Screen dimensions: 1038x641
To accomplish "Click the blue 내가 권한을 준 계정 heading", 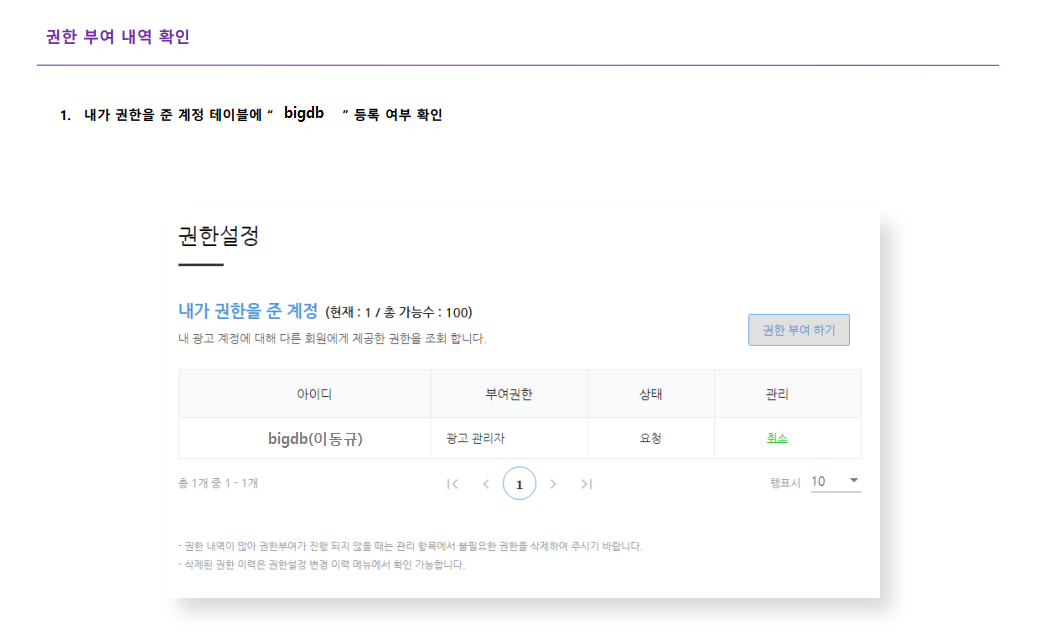I will [247, 310].
